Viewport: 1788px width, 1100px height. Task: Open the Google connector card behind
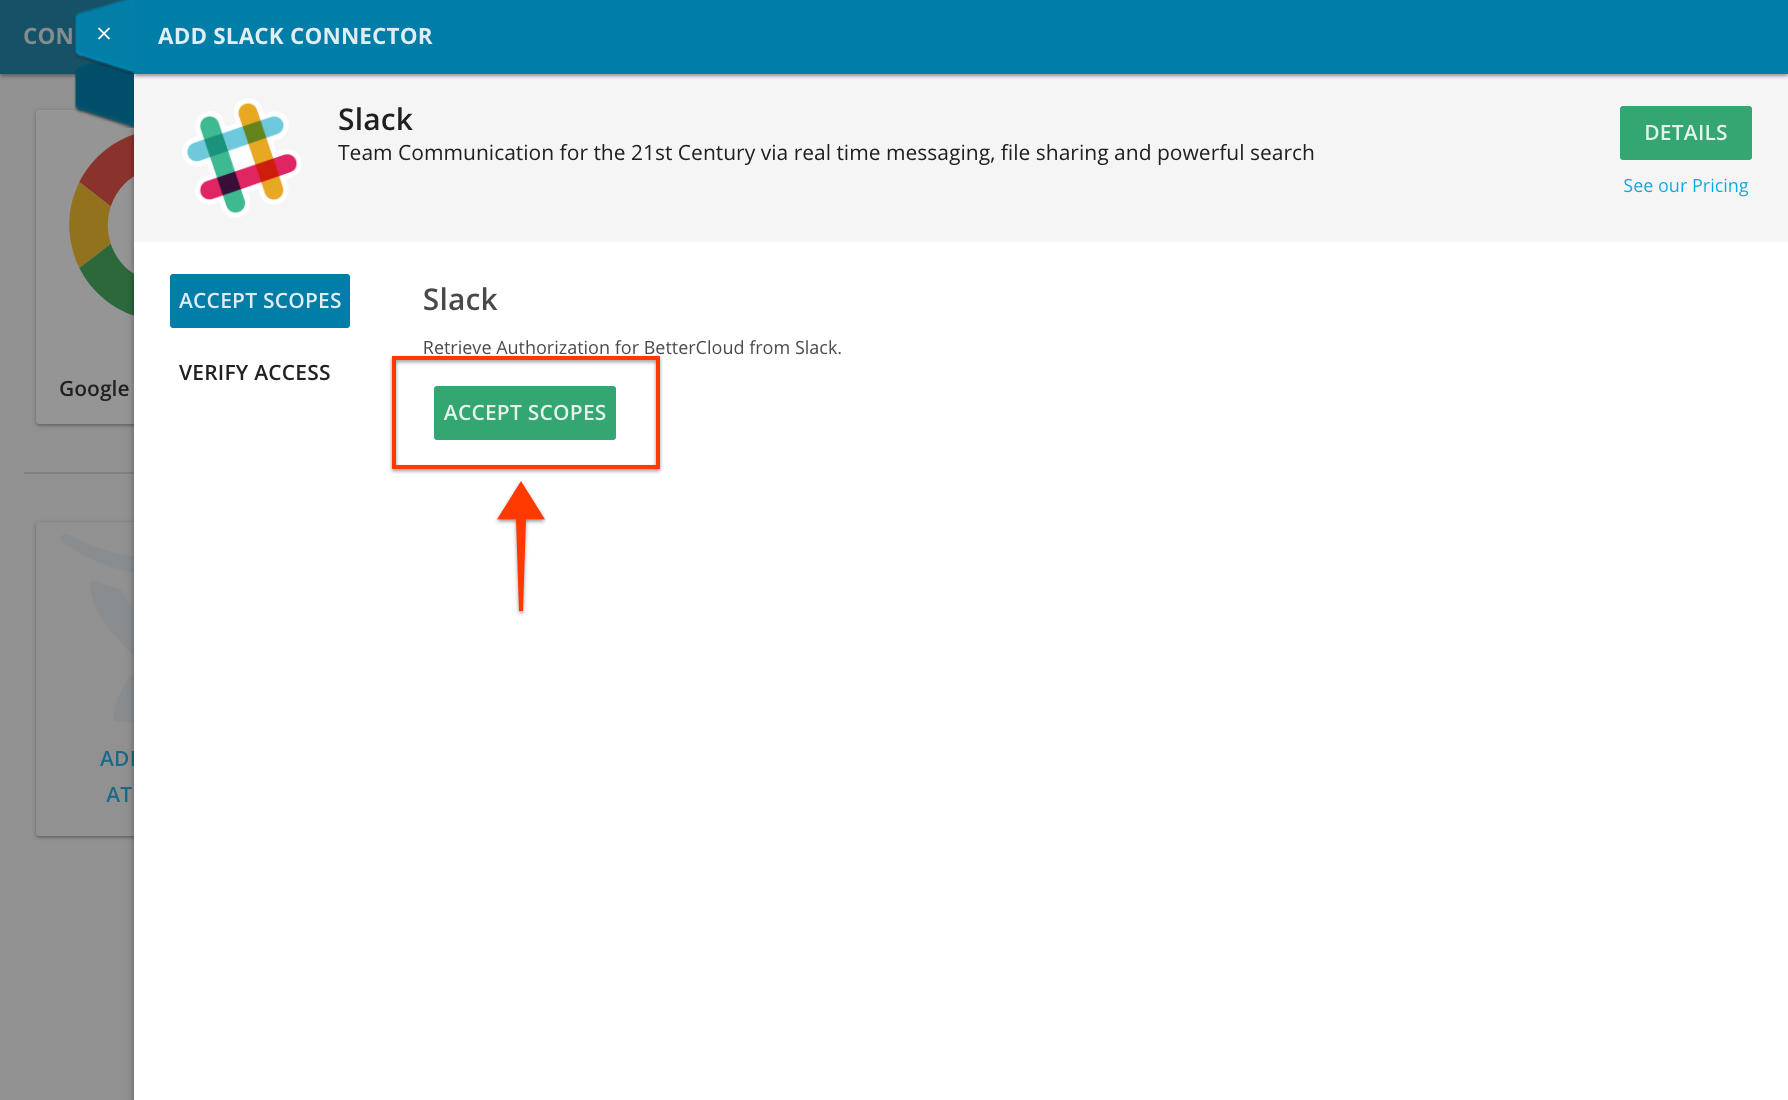(x=85, y=267)
